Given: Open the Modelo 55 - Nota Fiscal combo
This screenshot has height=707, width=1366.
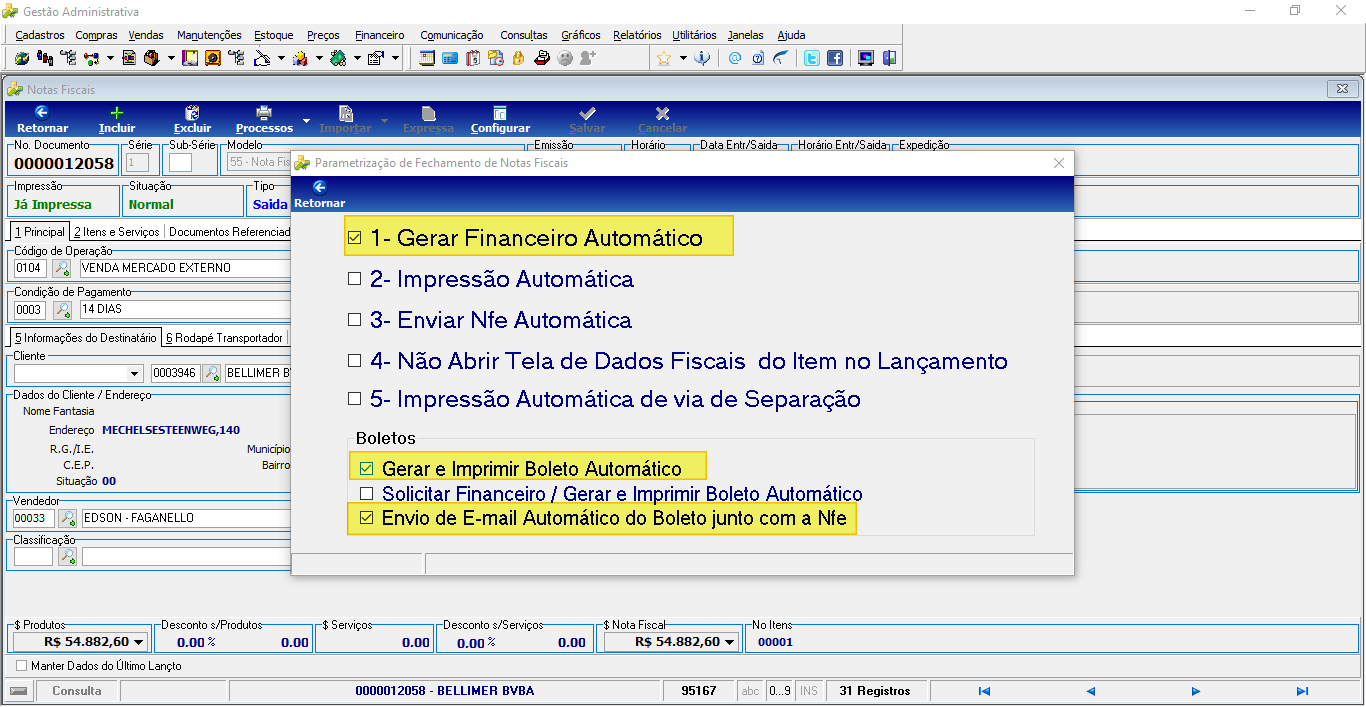Looking at the screenshot, I should coord(258,162).
